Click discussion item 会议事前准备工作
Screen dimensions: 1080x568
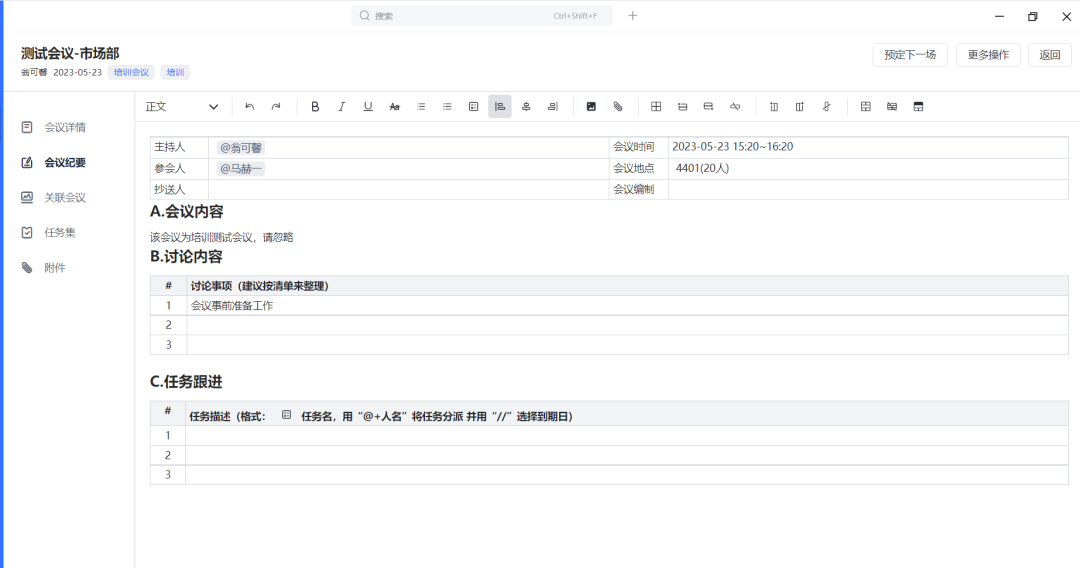tap(232, 306)
